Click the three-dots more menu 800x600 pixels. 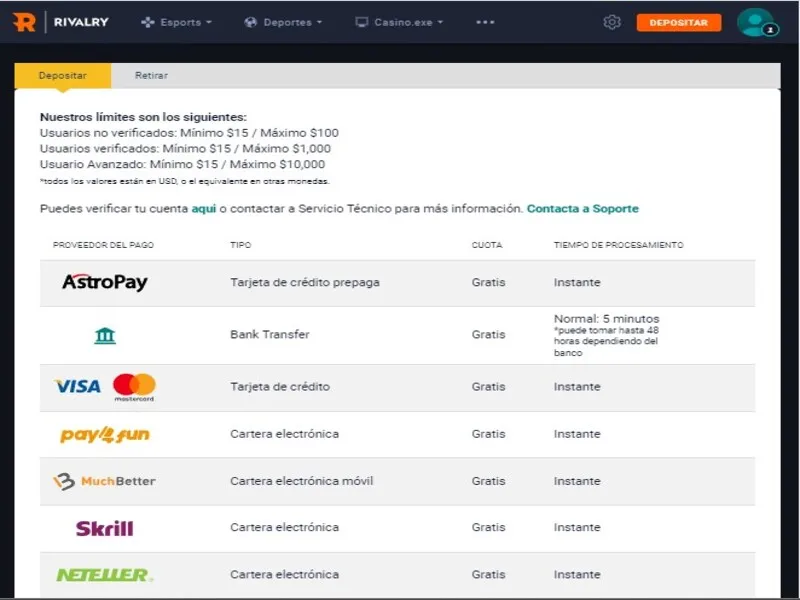pos(485,22)
